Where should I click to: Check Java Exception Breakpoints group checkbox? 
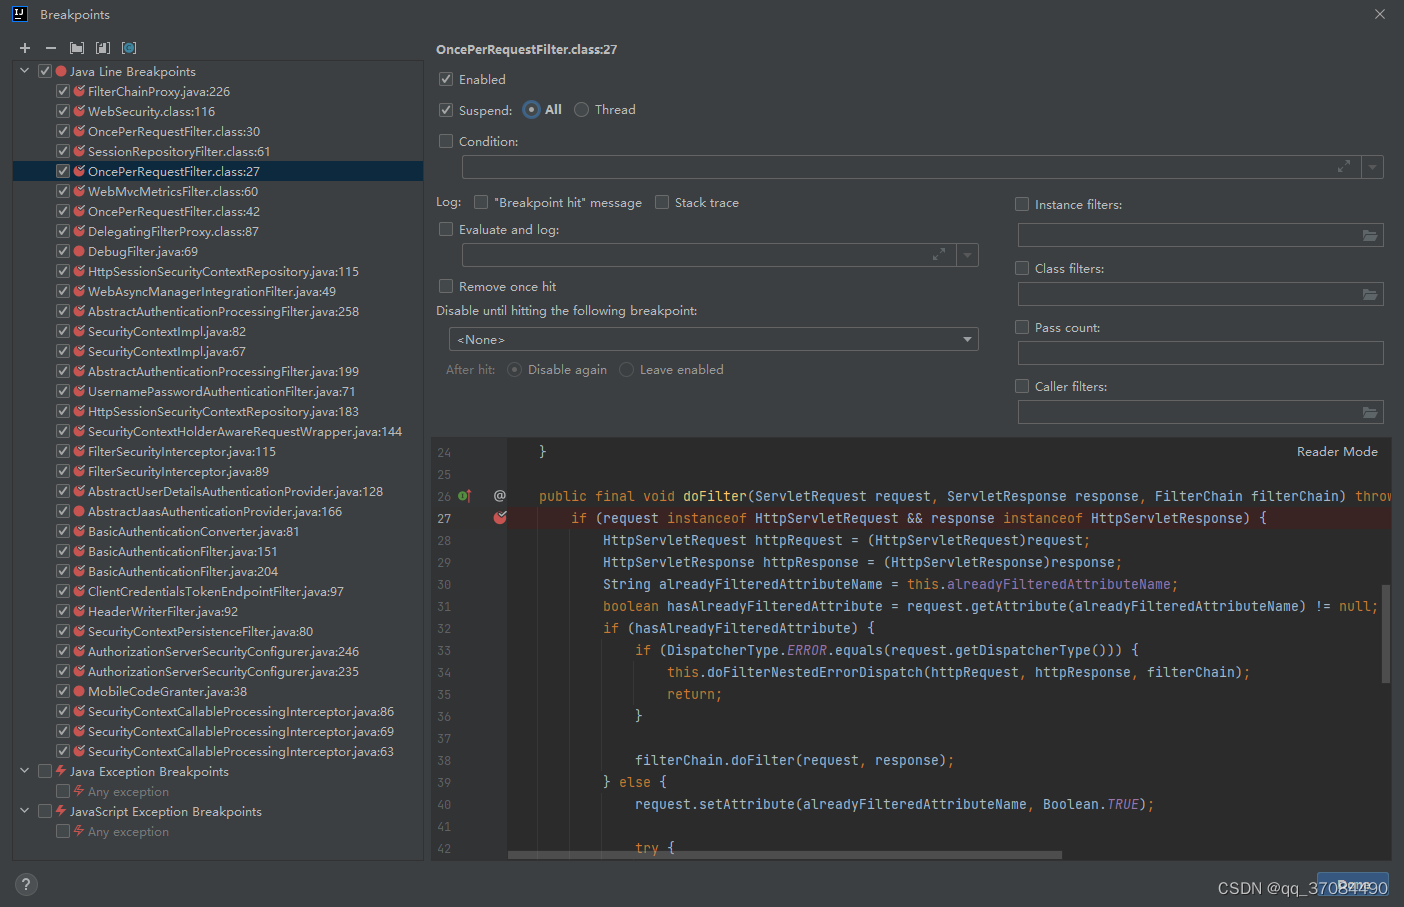click(x=45, y=771)
